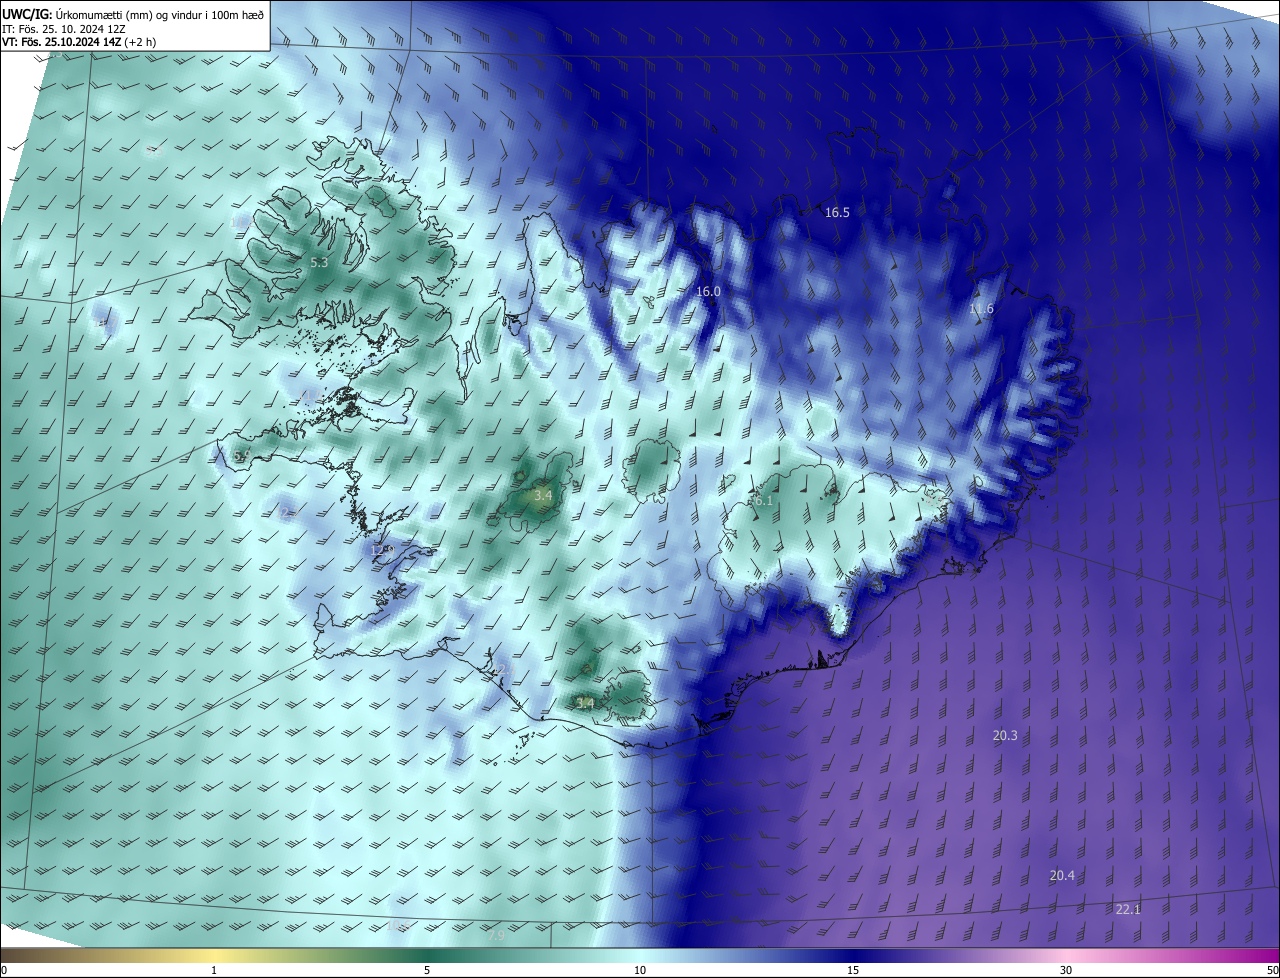Image resolution: width=1280 pixels, height=978 pixels.
Task: Click the 16.0 value label
Action: click(x=708, y=291)
